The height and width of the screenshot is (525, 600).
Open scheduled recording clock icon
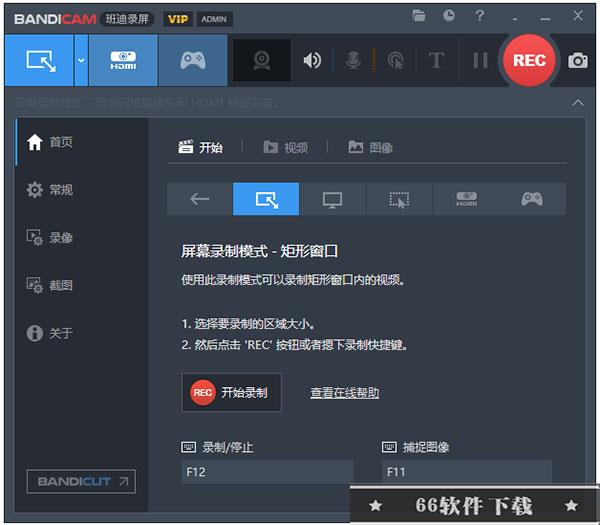click(x=449, y=16)
